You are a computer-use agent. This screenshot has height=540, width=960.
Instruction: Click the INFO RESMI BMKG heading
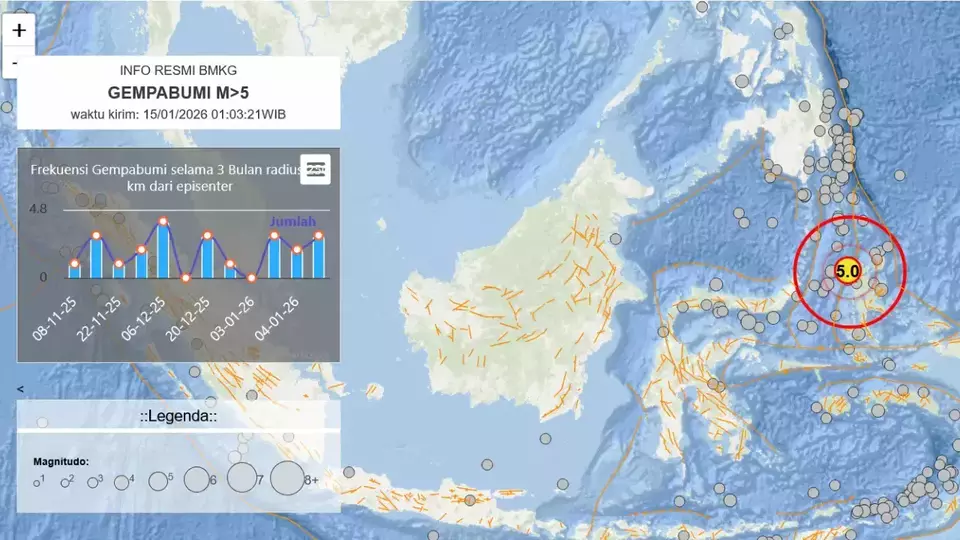pos(178,70)
